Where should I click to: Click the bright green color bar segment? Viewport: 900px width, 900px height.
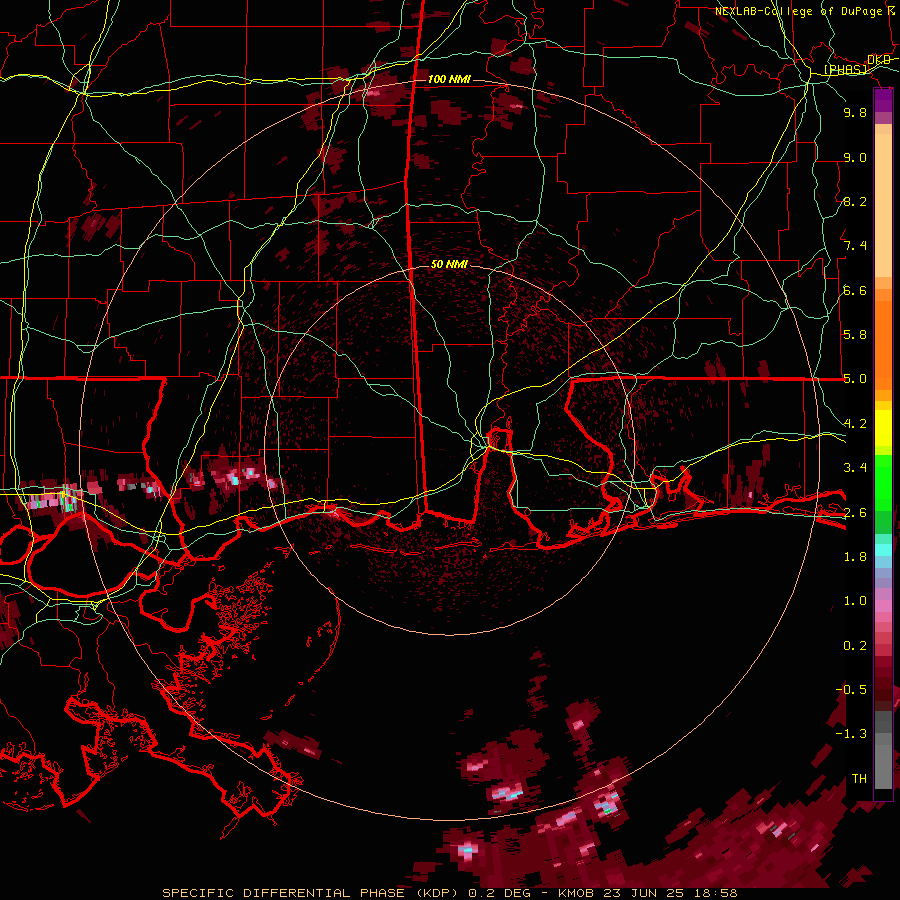pyautogui.click(x=883, y=482)
